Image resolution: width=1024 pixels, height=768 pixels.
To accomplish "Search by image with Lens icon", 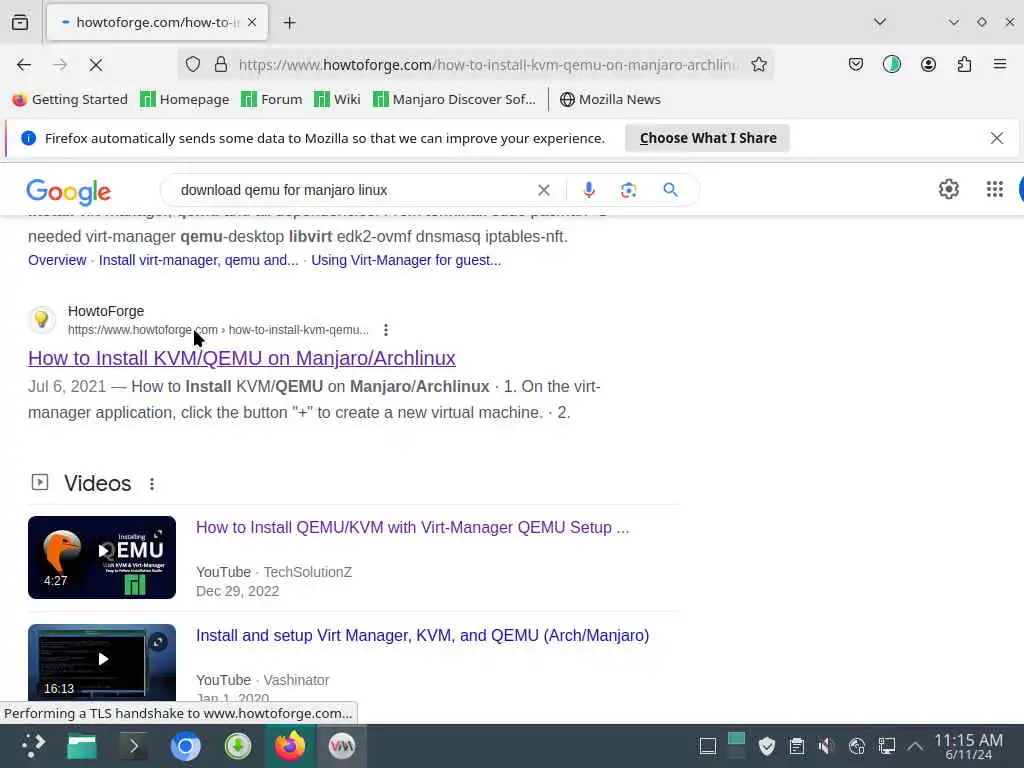I will click(628, 190).
